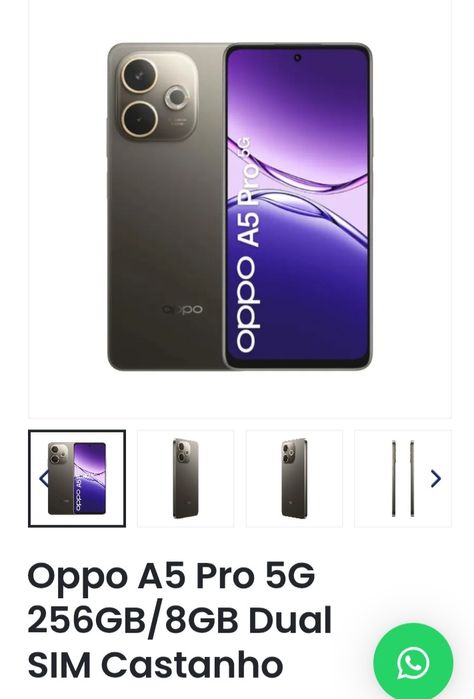Image resolution: width=474 pixels, height=699 pixels.
Task: Click the camera module on main photo
Action: [x=156, y=96]
